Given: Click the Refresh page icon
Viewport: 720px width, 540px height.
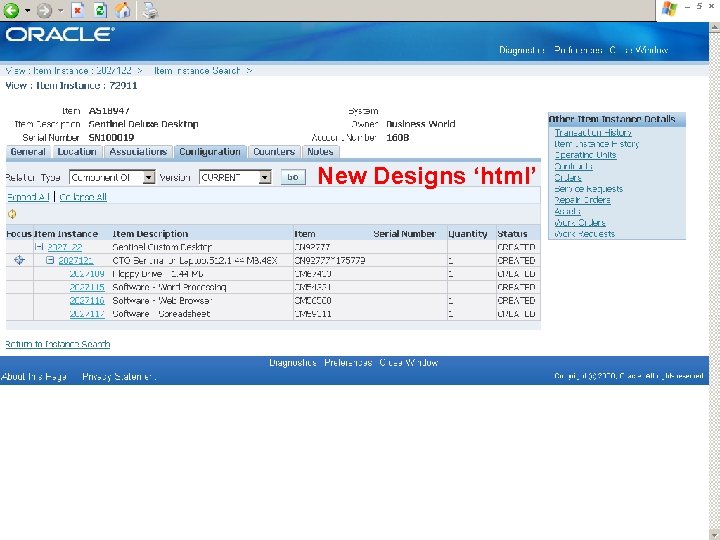Looking at the screenshot, I should point(100,10).
